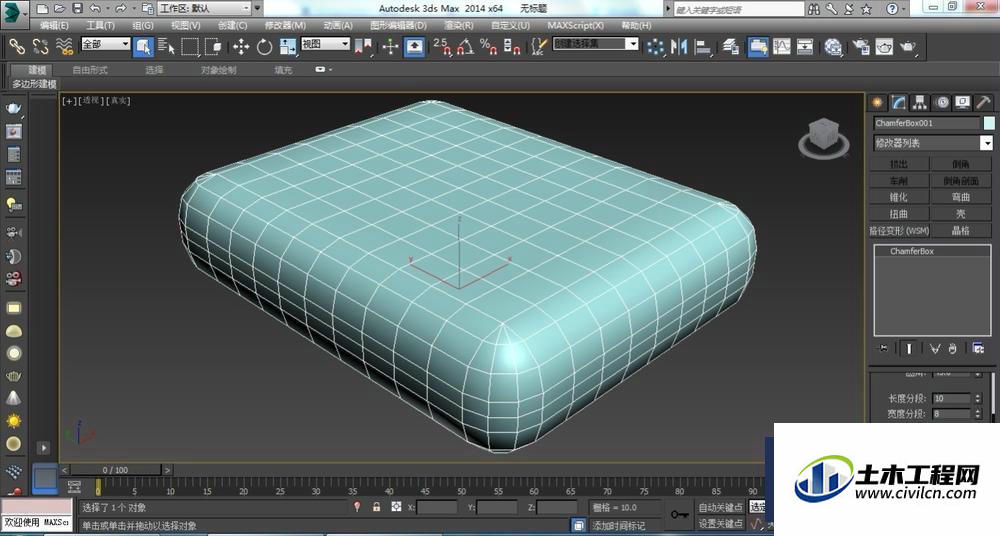
Task: Toggle the 2.5D Snaps button
Action: (x=442, y=47)
